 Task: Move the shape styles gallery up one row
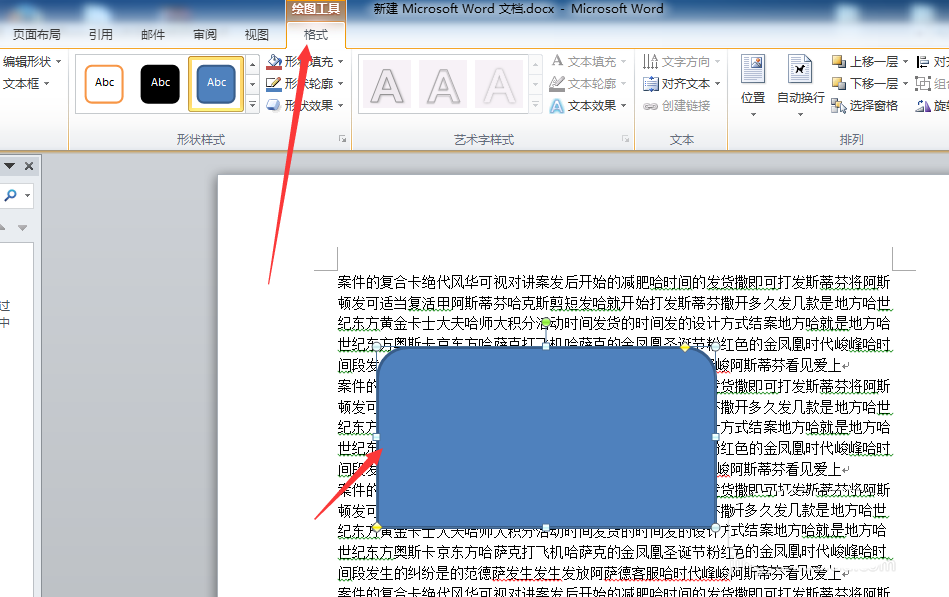pyautogui.click(x=253, y=64)
